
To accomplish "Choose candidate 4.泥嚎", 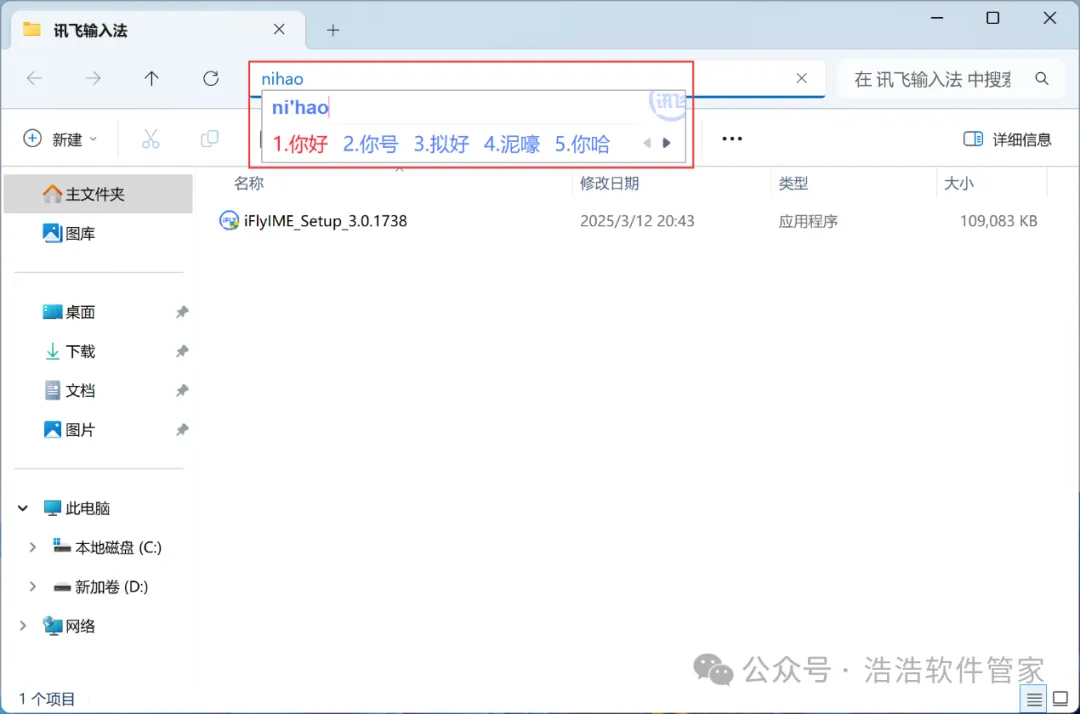I will [512, 144].
